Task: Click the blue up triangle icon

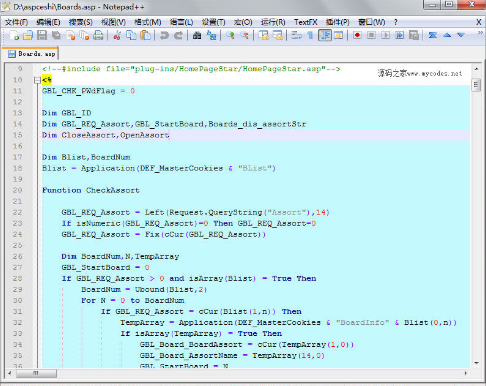Action: coord(447,35)
